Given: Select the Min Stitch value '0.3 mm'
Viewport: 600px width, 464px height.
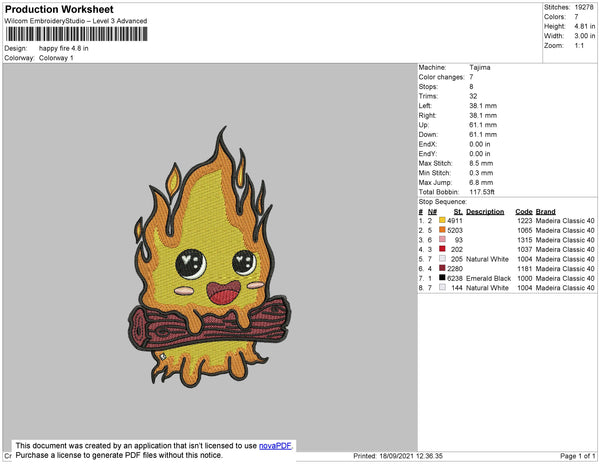Looking at the screenshot, I should [481, 173].
